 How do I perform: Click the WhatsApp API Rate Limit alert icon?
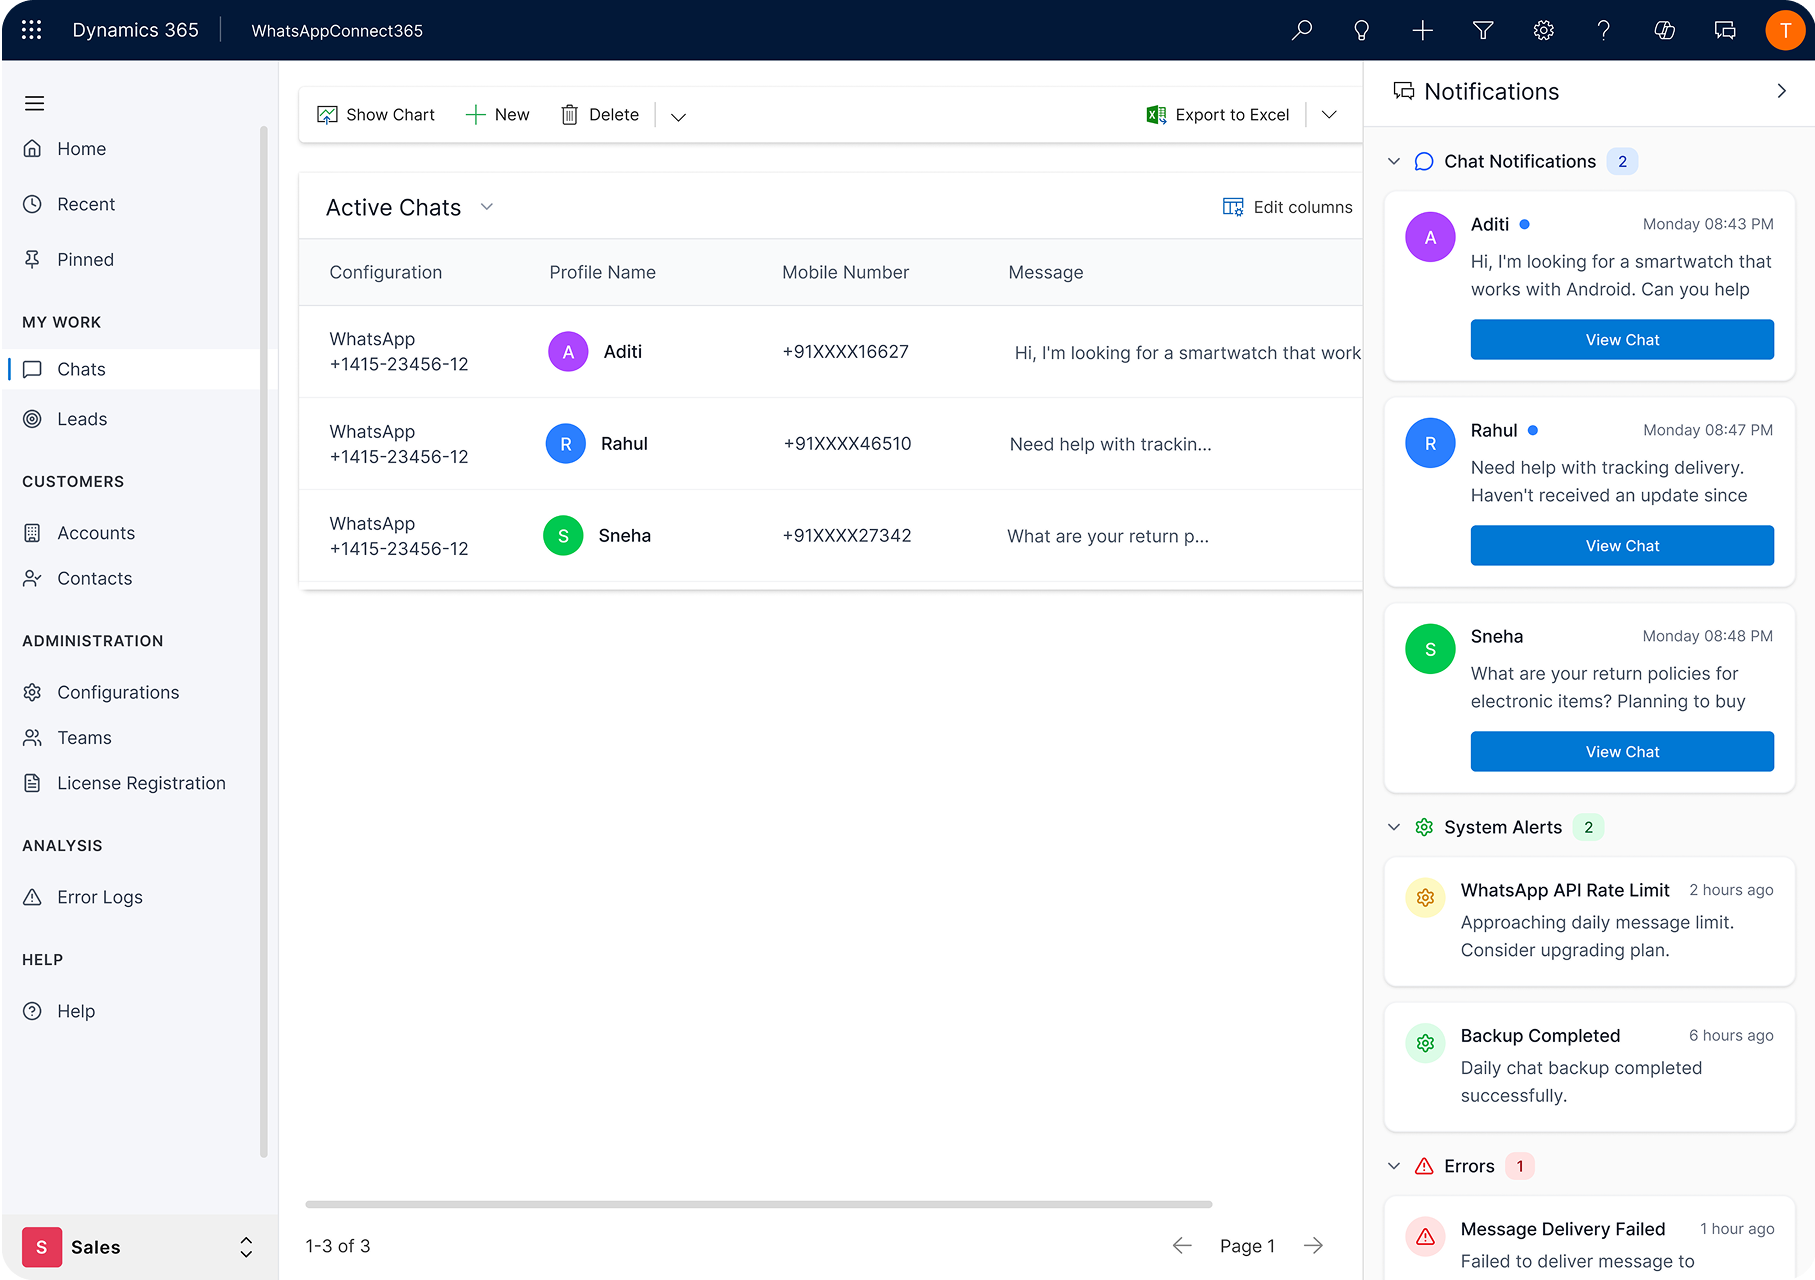coord(1425,898)
